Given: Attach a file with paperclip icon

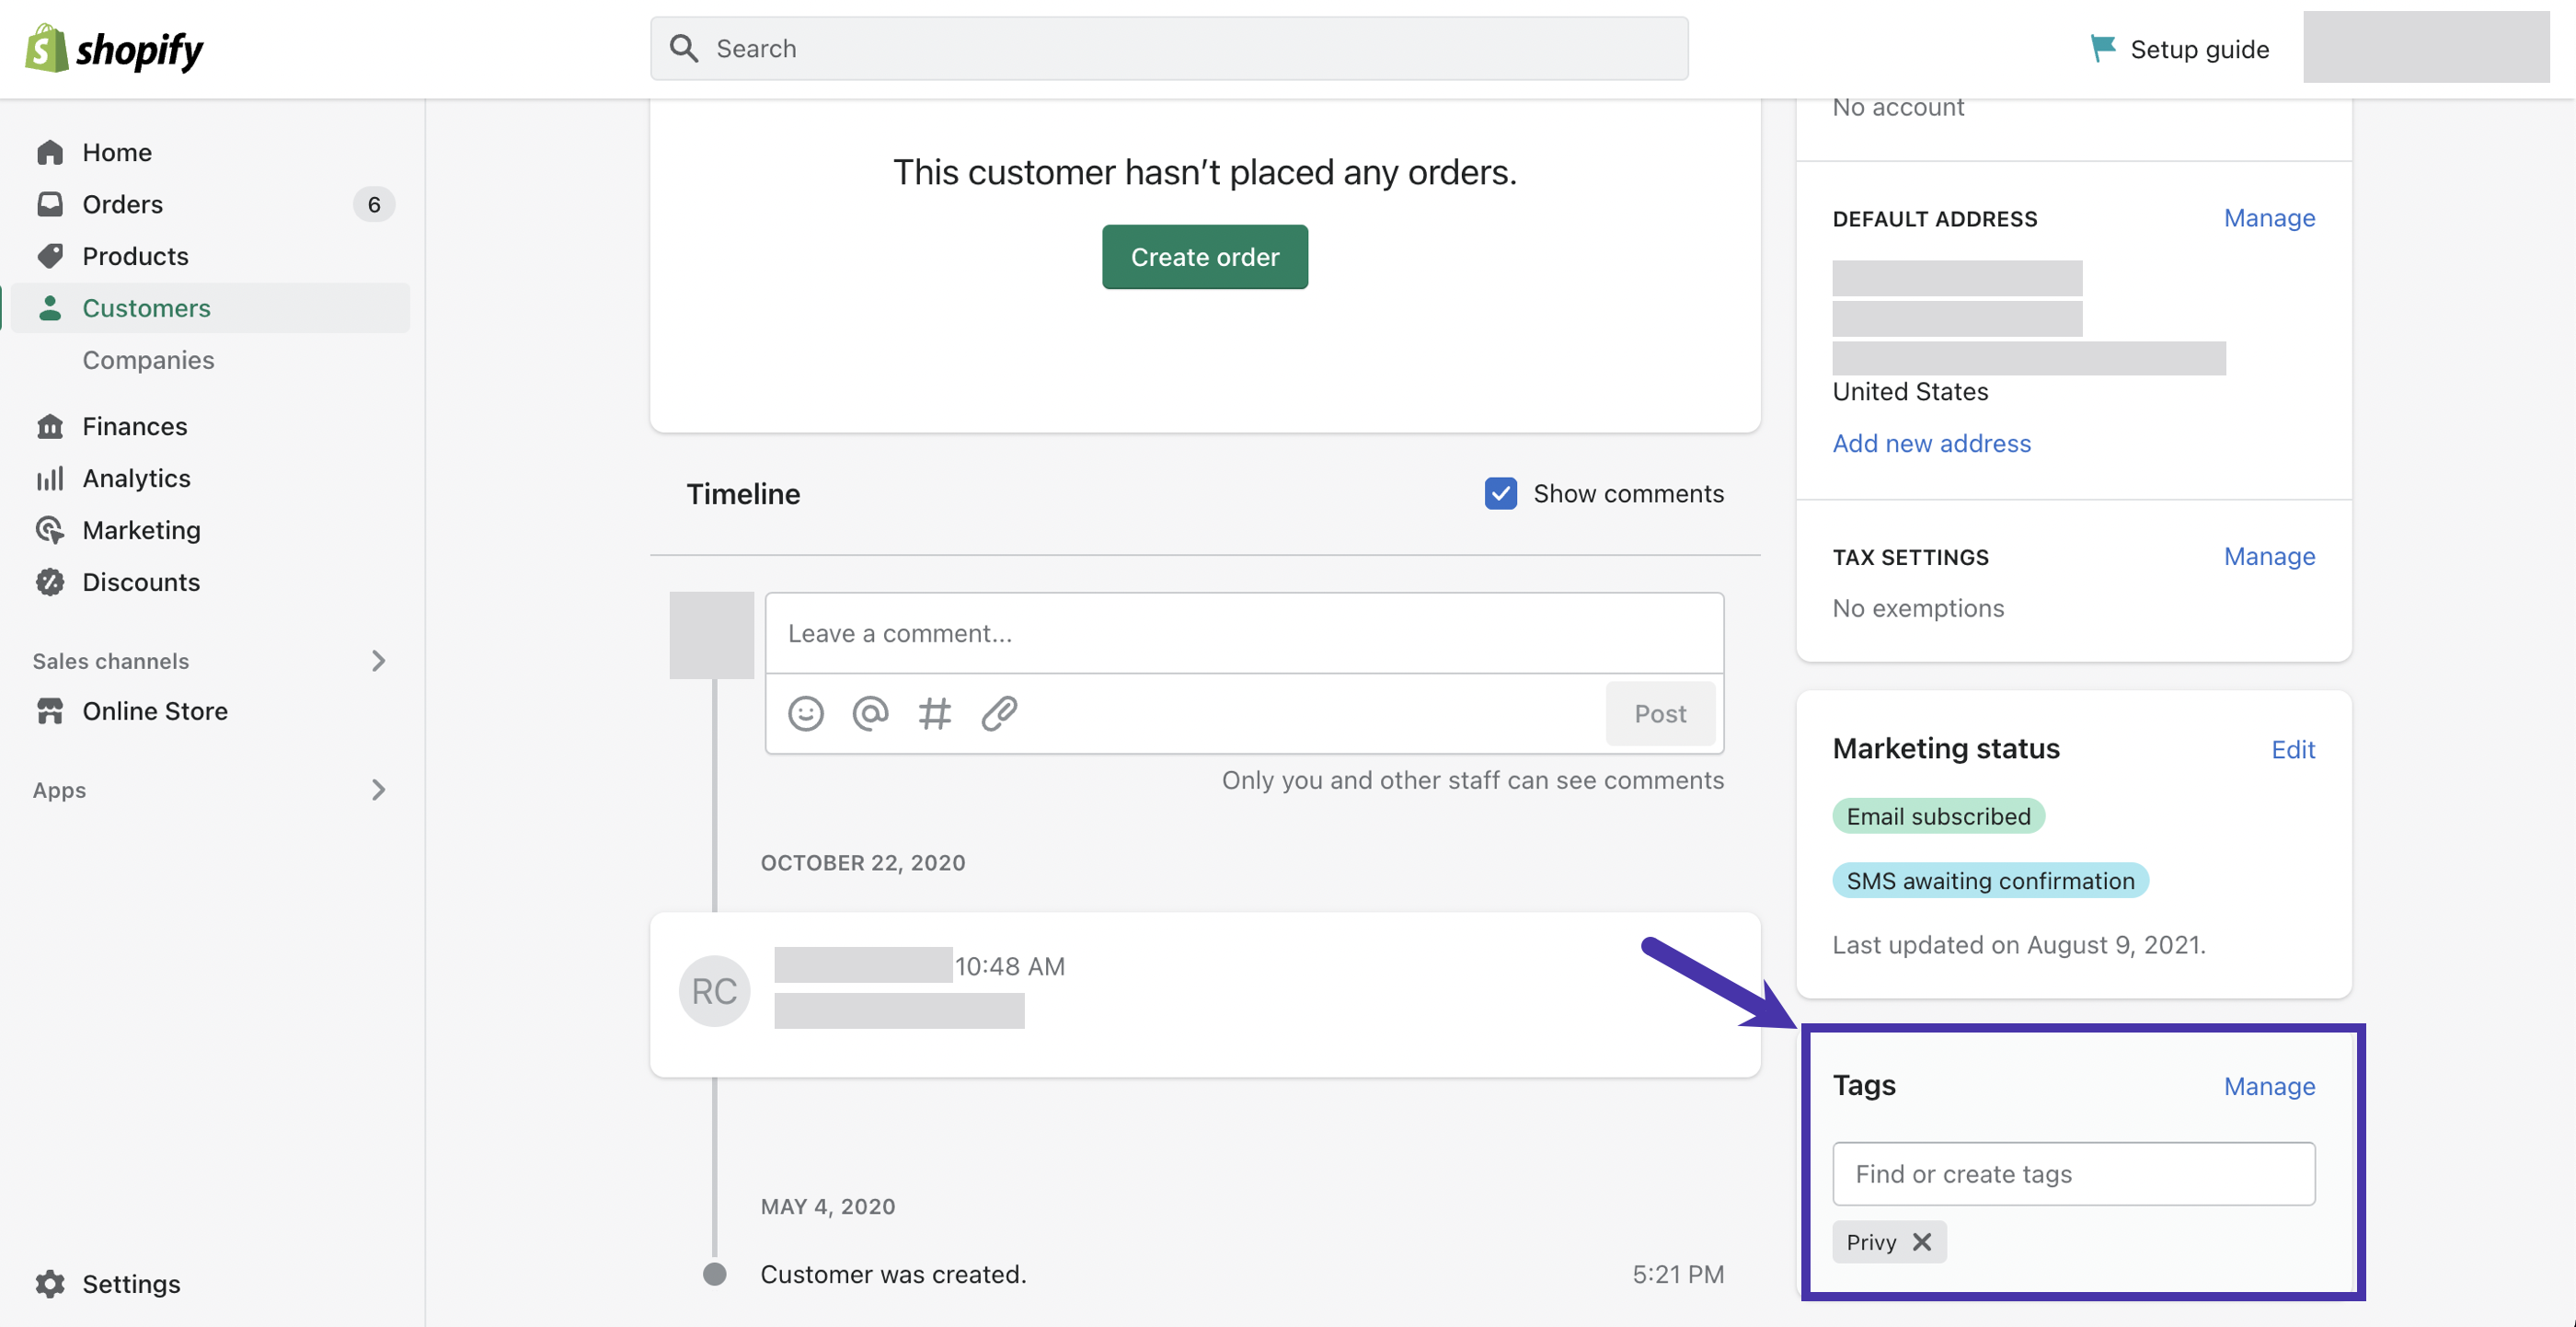Looking at the screenshot, I should 999,713.
